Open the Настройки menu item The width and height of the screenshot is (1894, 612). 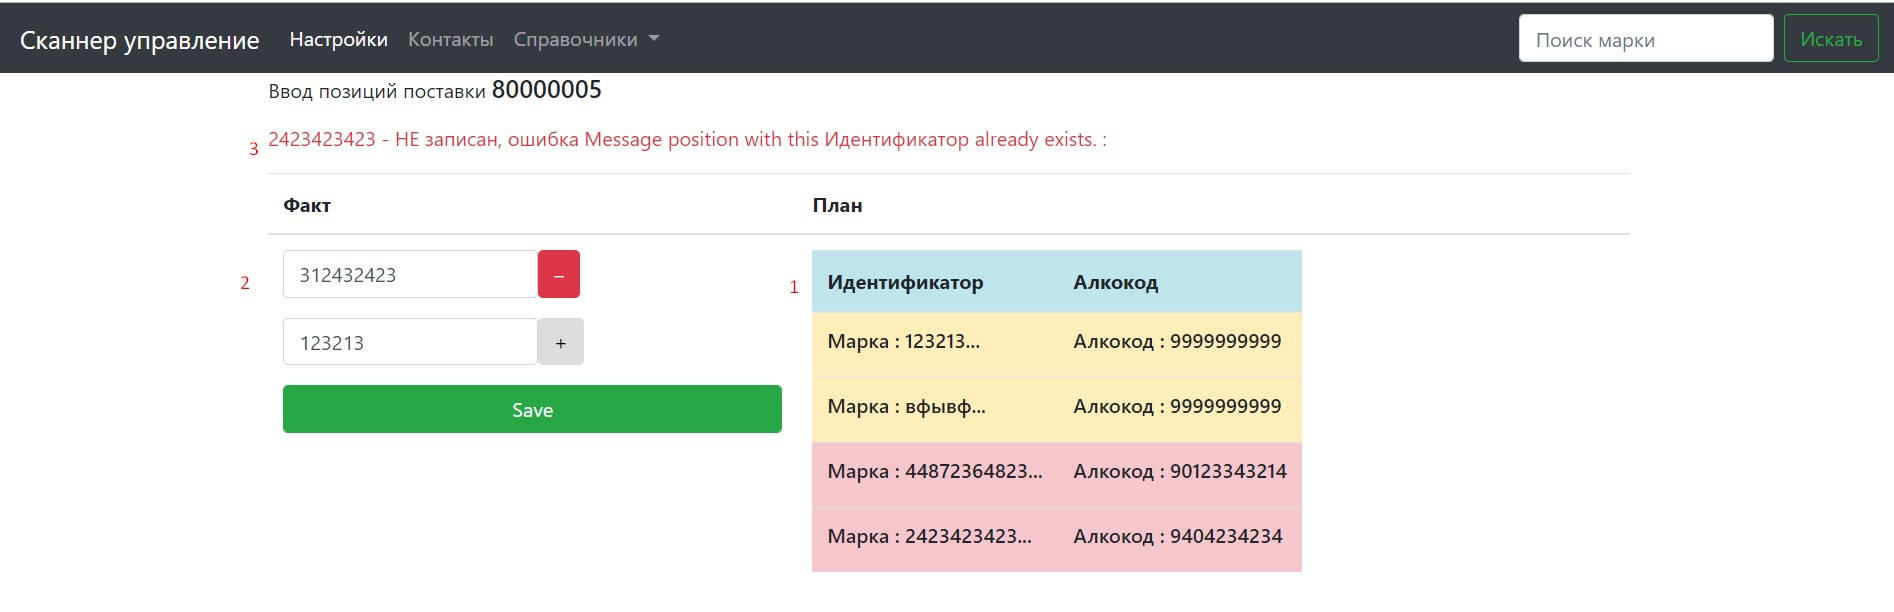[x=338, y=40]
